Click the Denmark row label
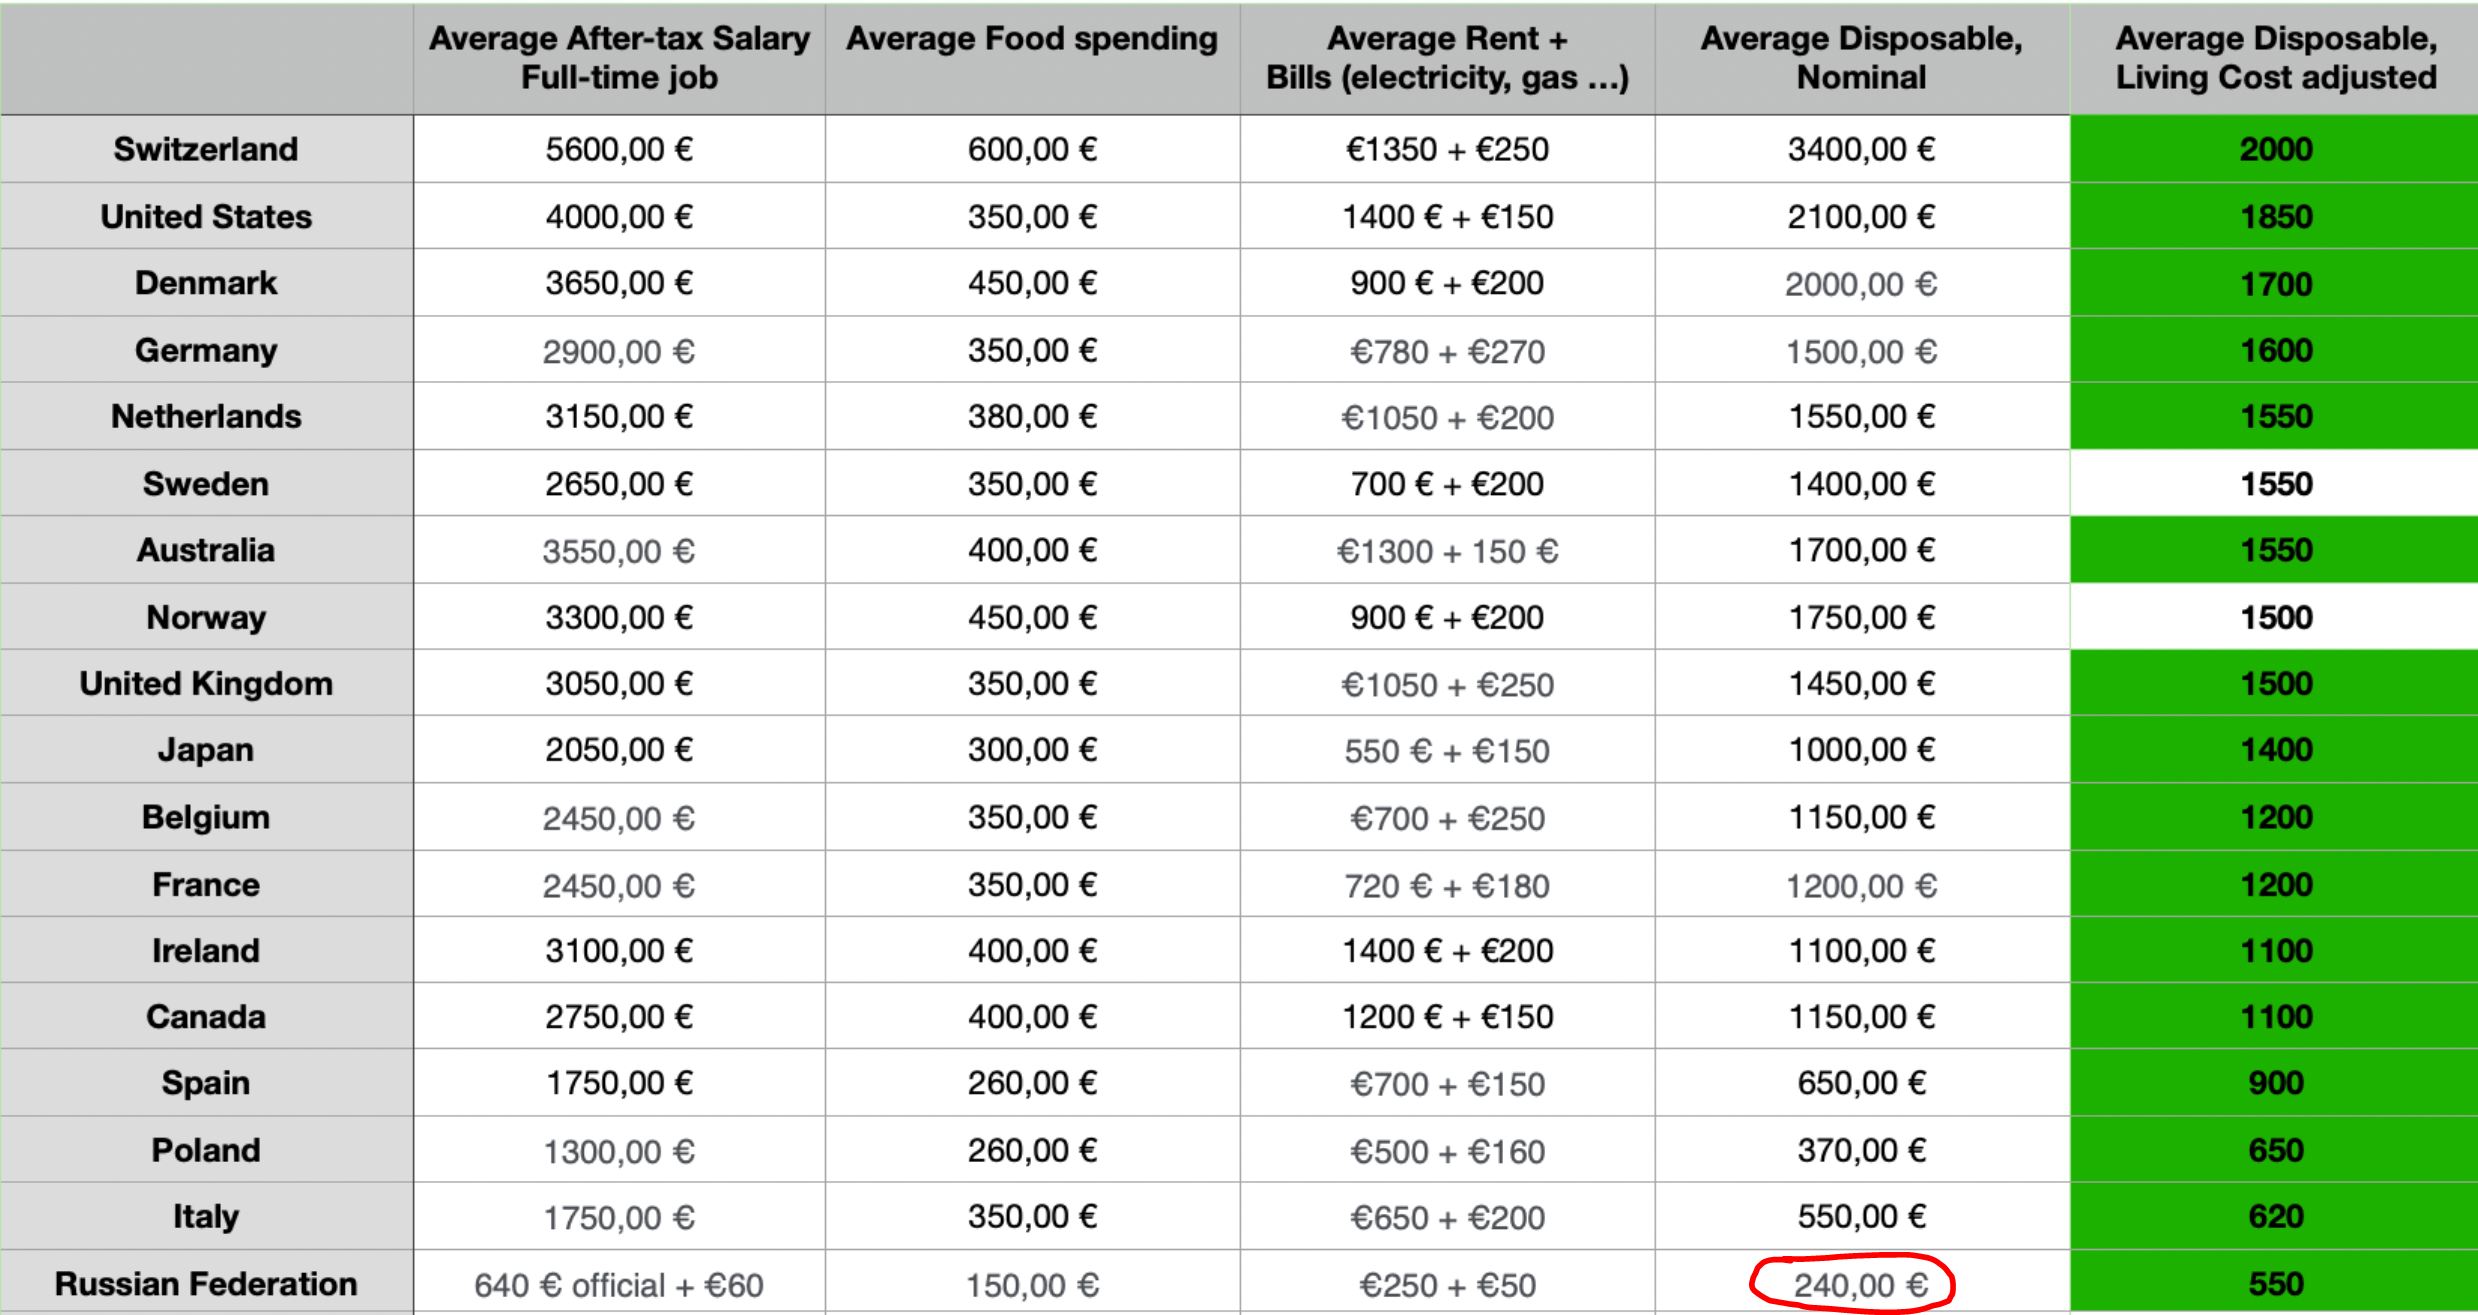Screen dimensions: 2478x1315 click(206, 283)
